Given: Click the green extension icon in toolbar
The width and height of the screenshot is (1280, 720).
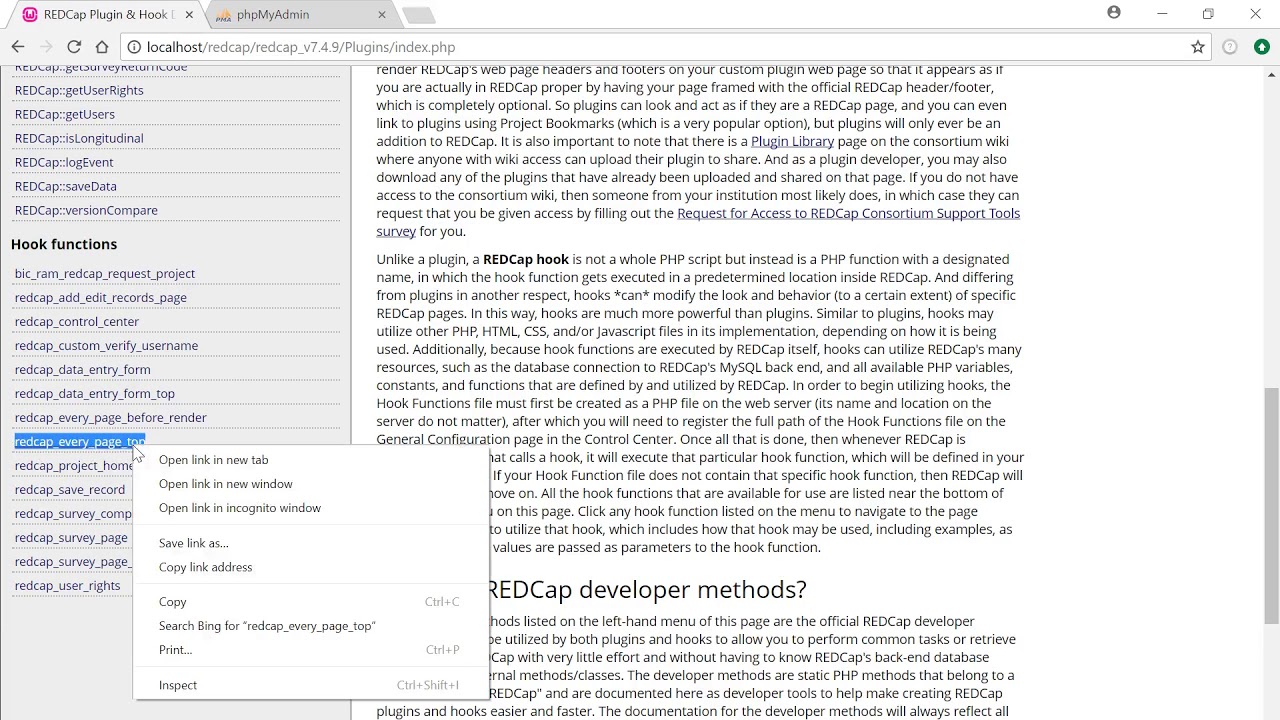Looking at the screenshot, I should click(1262, 47).
